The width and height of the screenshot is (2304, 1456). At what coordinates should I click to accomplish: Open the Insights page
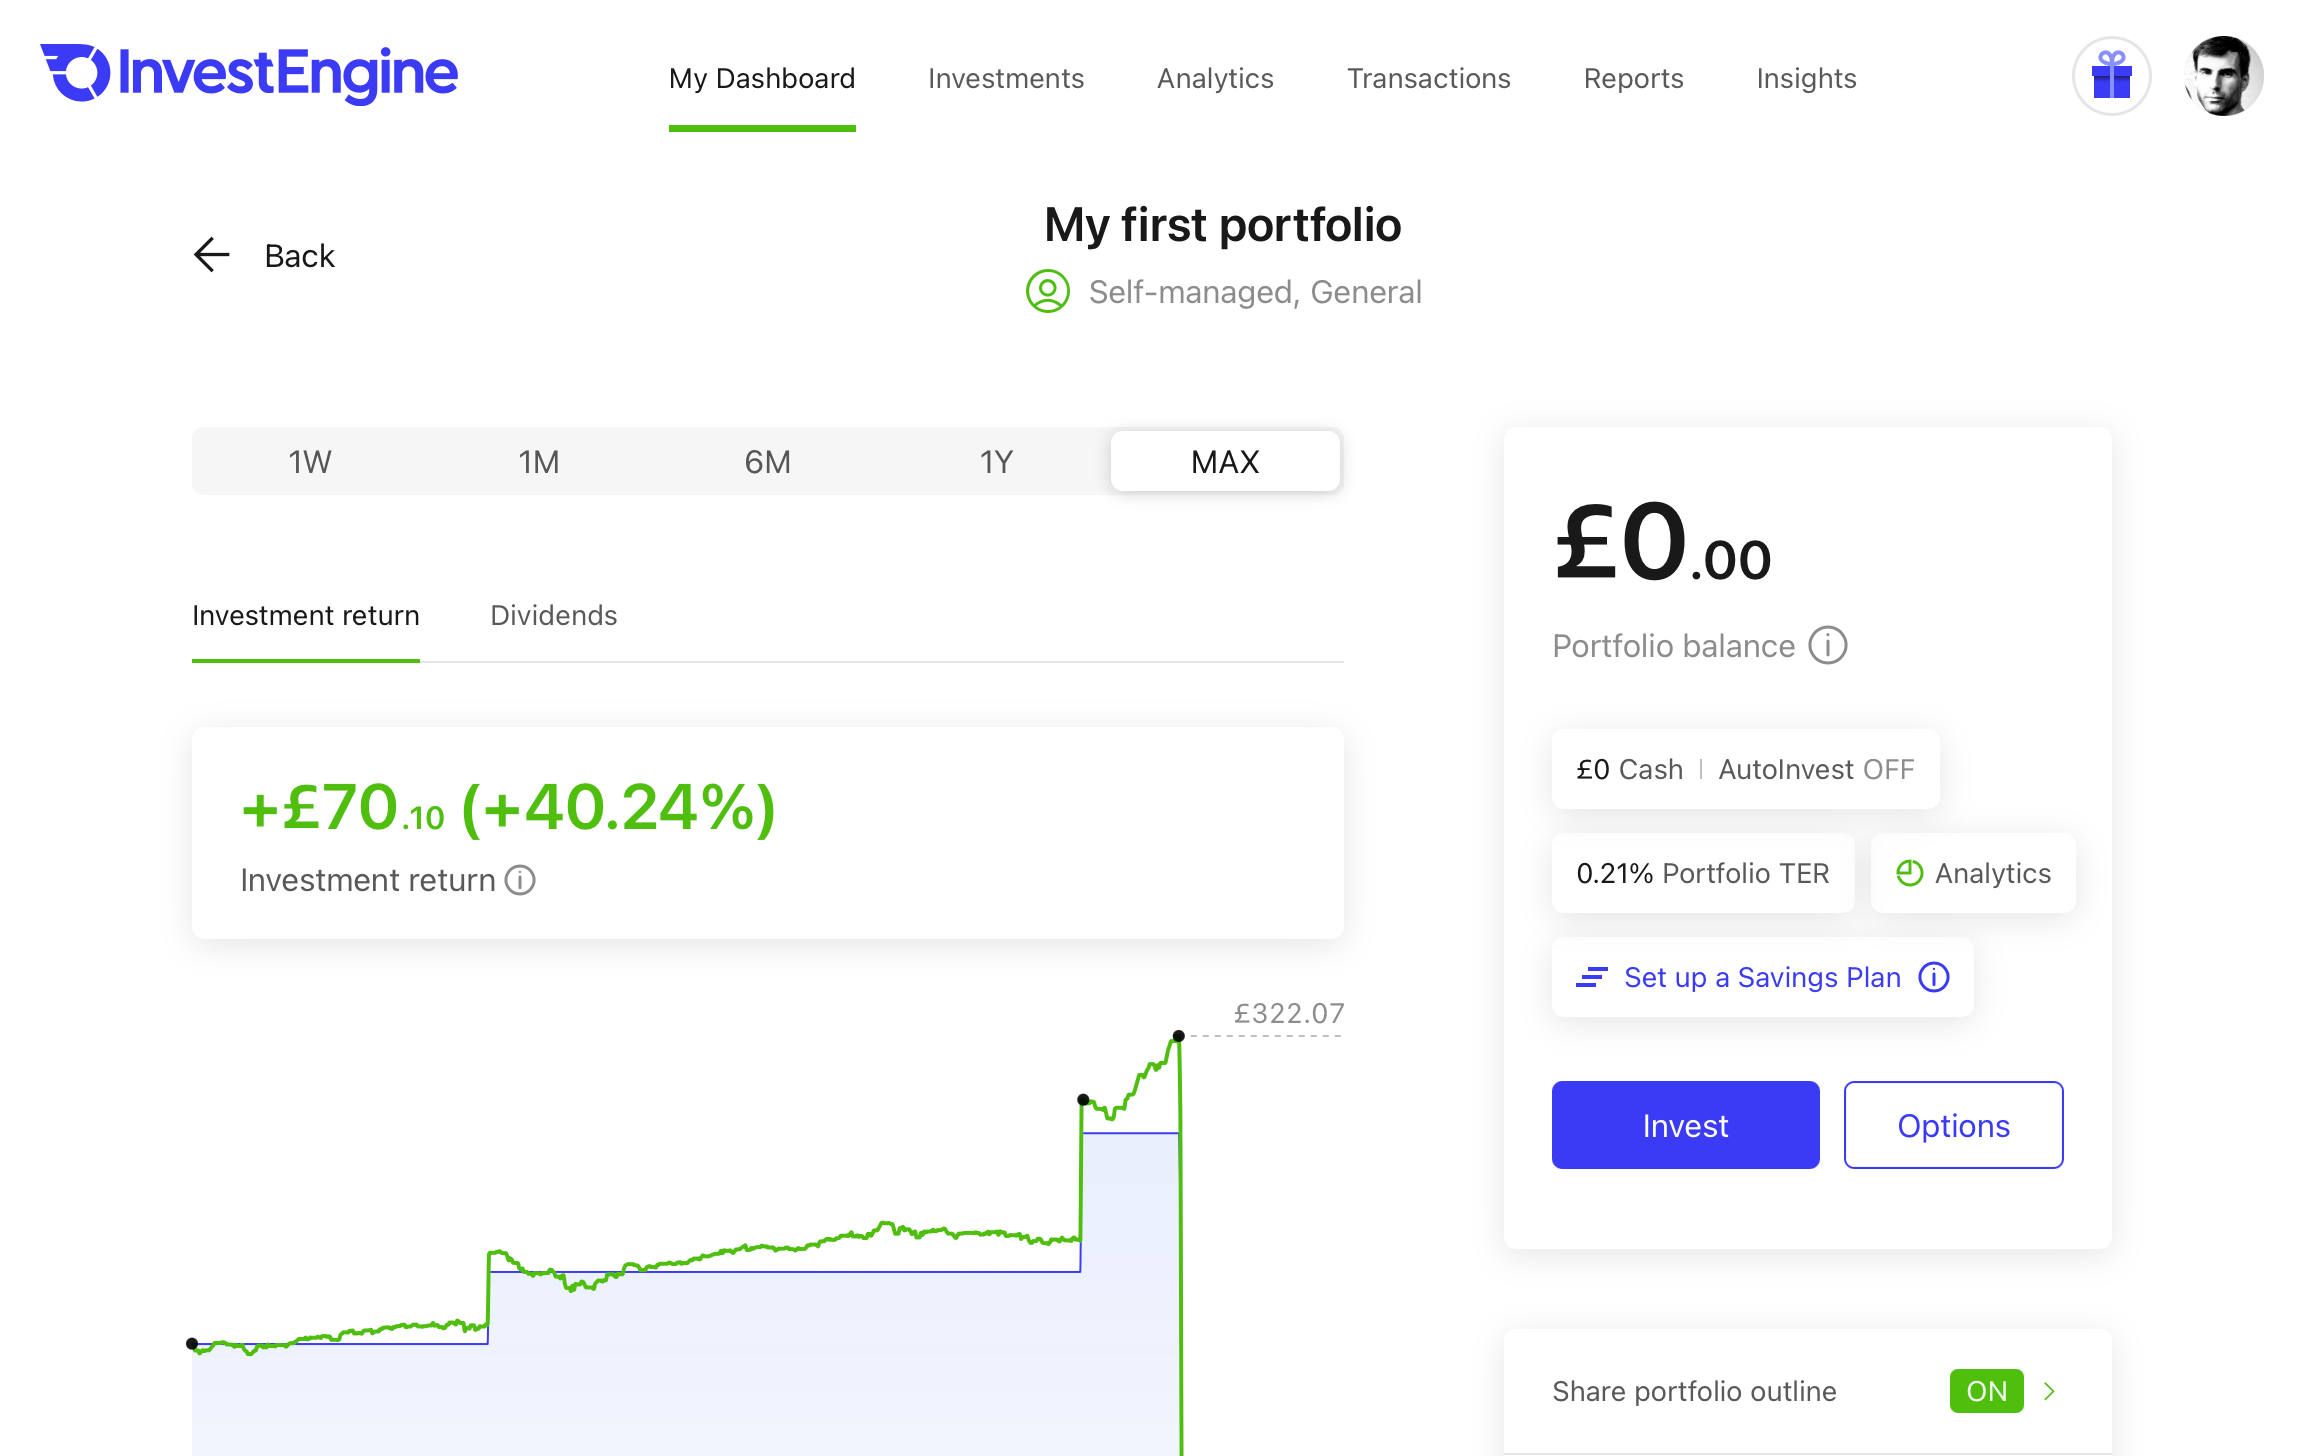[x=1806, y=78]
